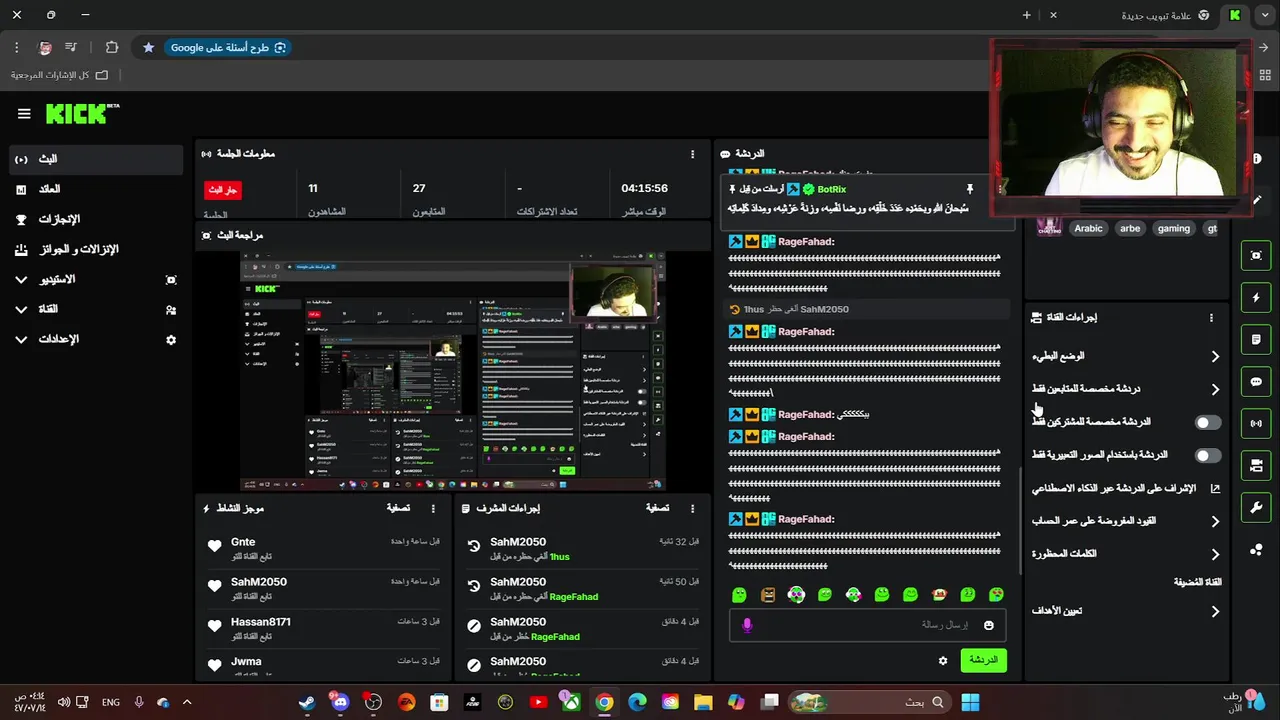Image resolution: width=1280 pixels, height=720 pixels.
Task: Click the username Jwma in the activity feed
Action: pos(246,662)
